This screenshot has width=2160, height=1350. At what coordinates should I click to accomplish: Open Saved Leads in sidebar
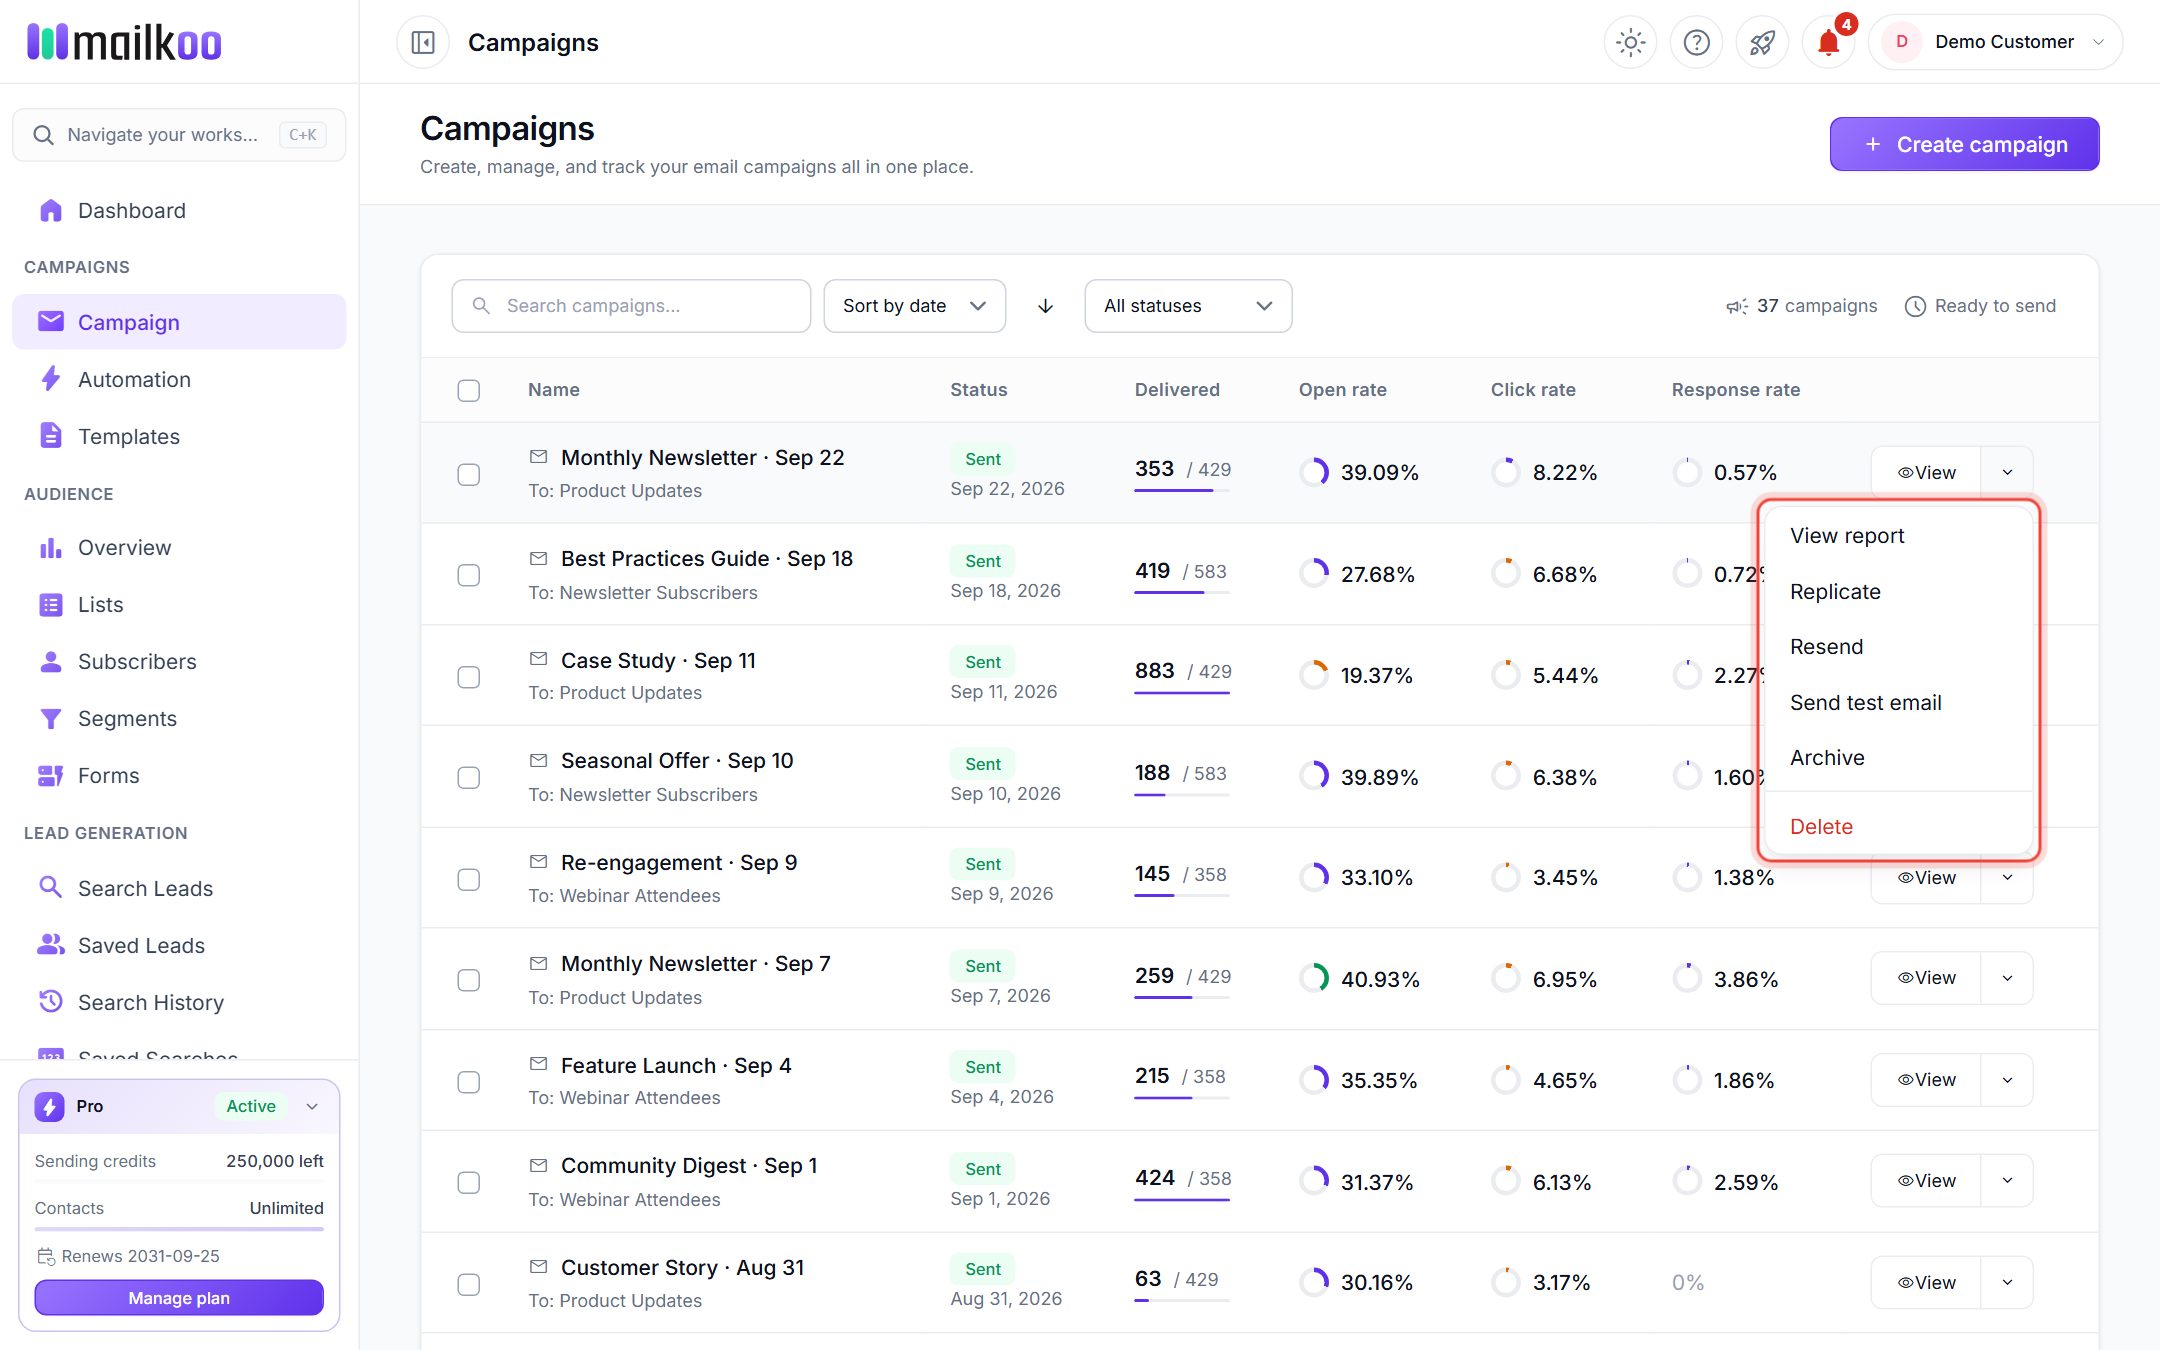[179, 945]
